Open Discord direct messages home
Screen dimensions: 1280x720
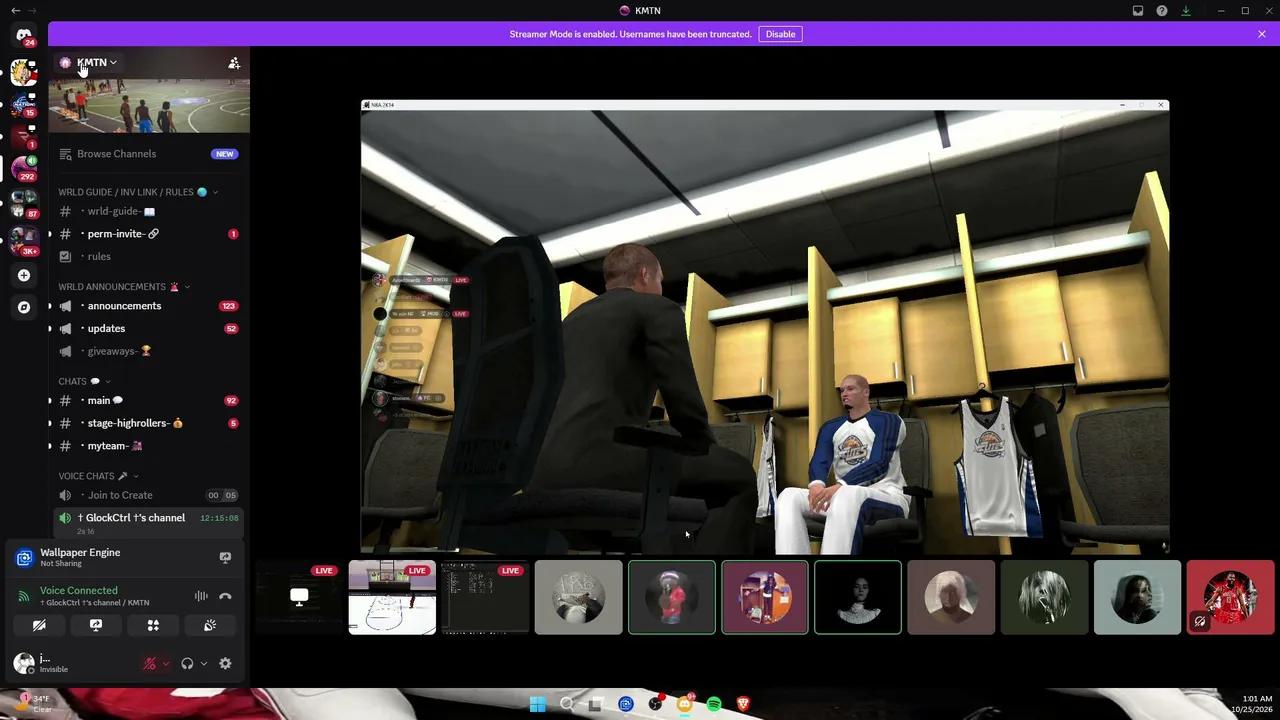coord(24,35)
